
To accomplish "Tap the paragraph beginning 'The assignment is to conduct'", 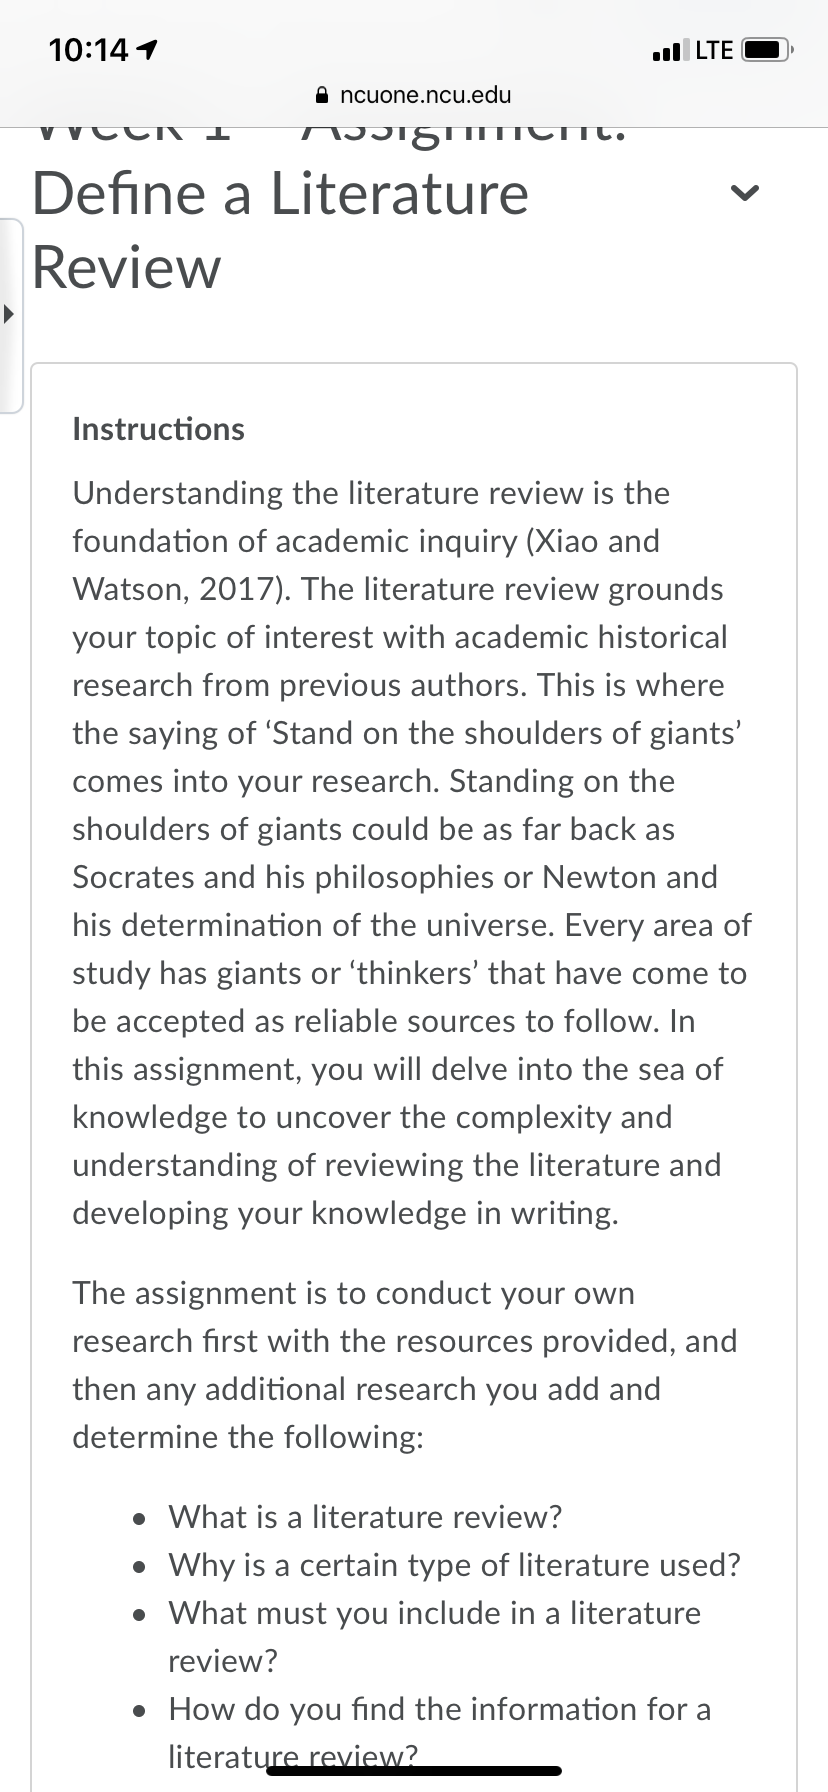I will (x=404, y=1365).
